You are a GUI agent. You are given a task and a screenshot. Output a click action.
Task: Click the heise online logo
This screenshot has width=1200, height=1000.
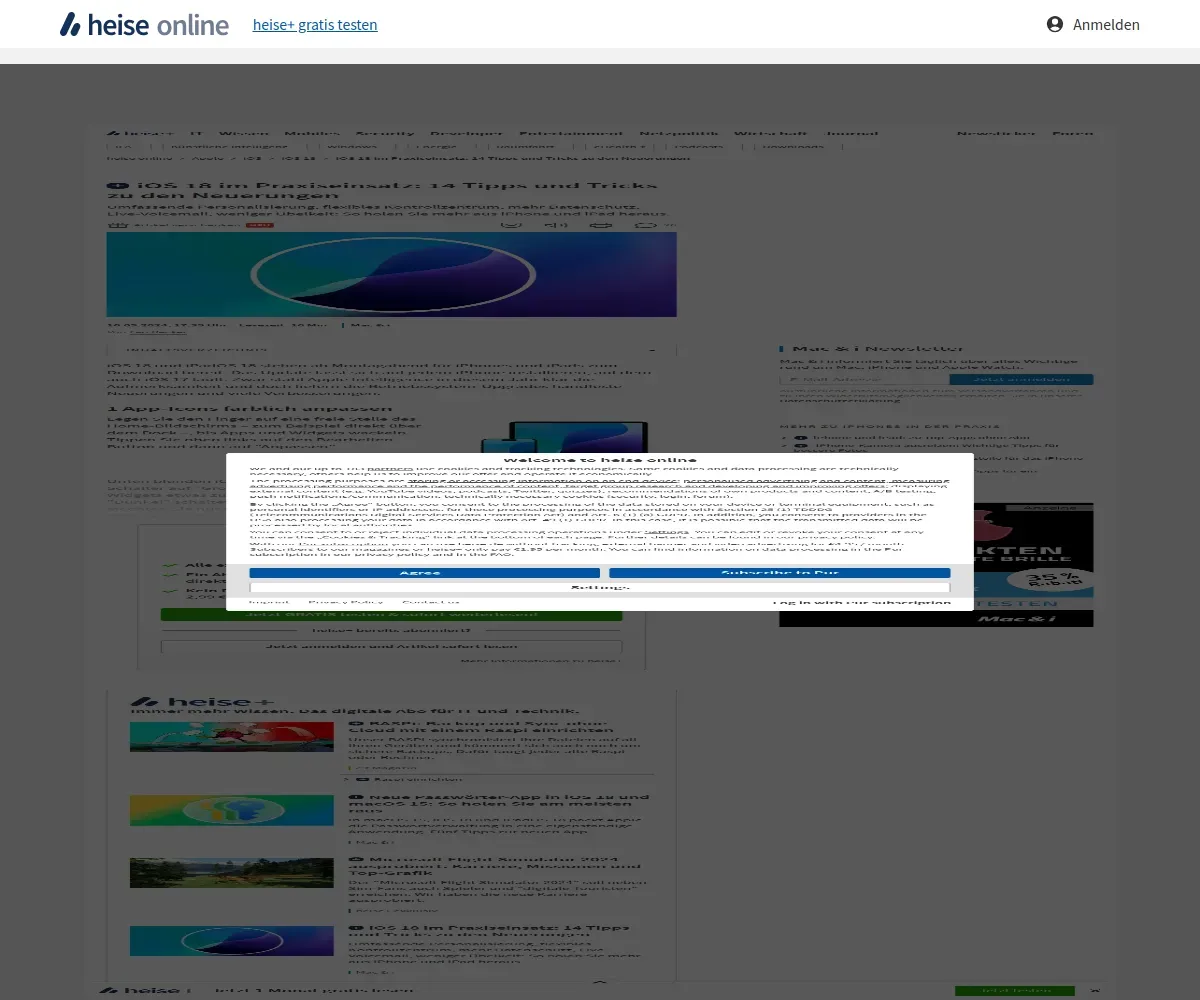(144, 24)
